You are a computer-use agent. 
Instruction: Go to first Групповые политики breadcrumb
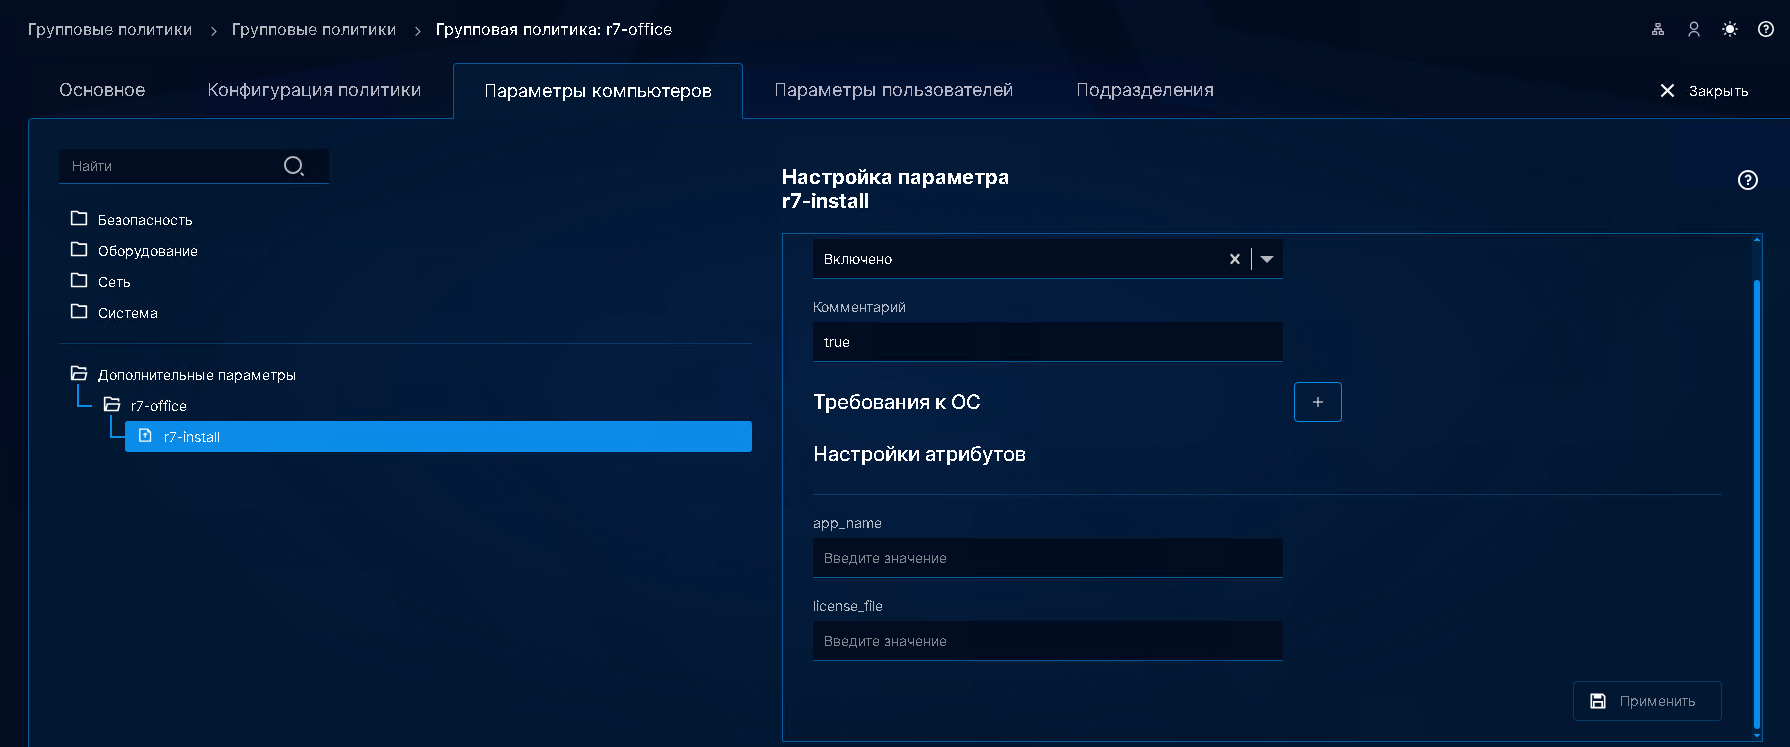110,30
